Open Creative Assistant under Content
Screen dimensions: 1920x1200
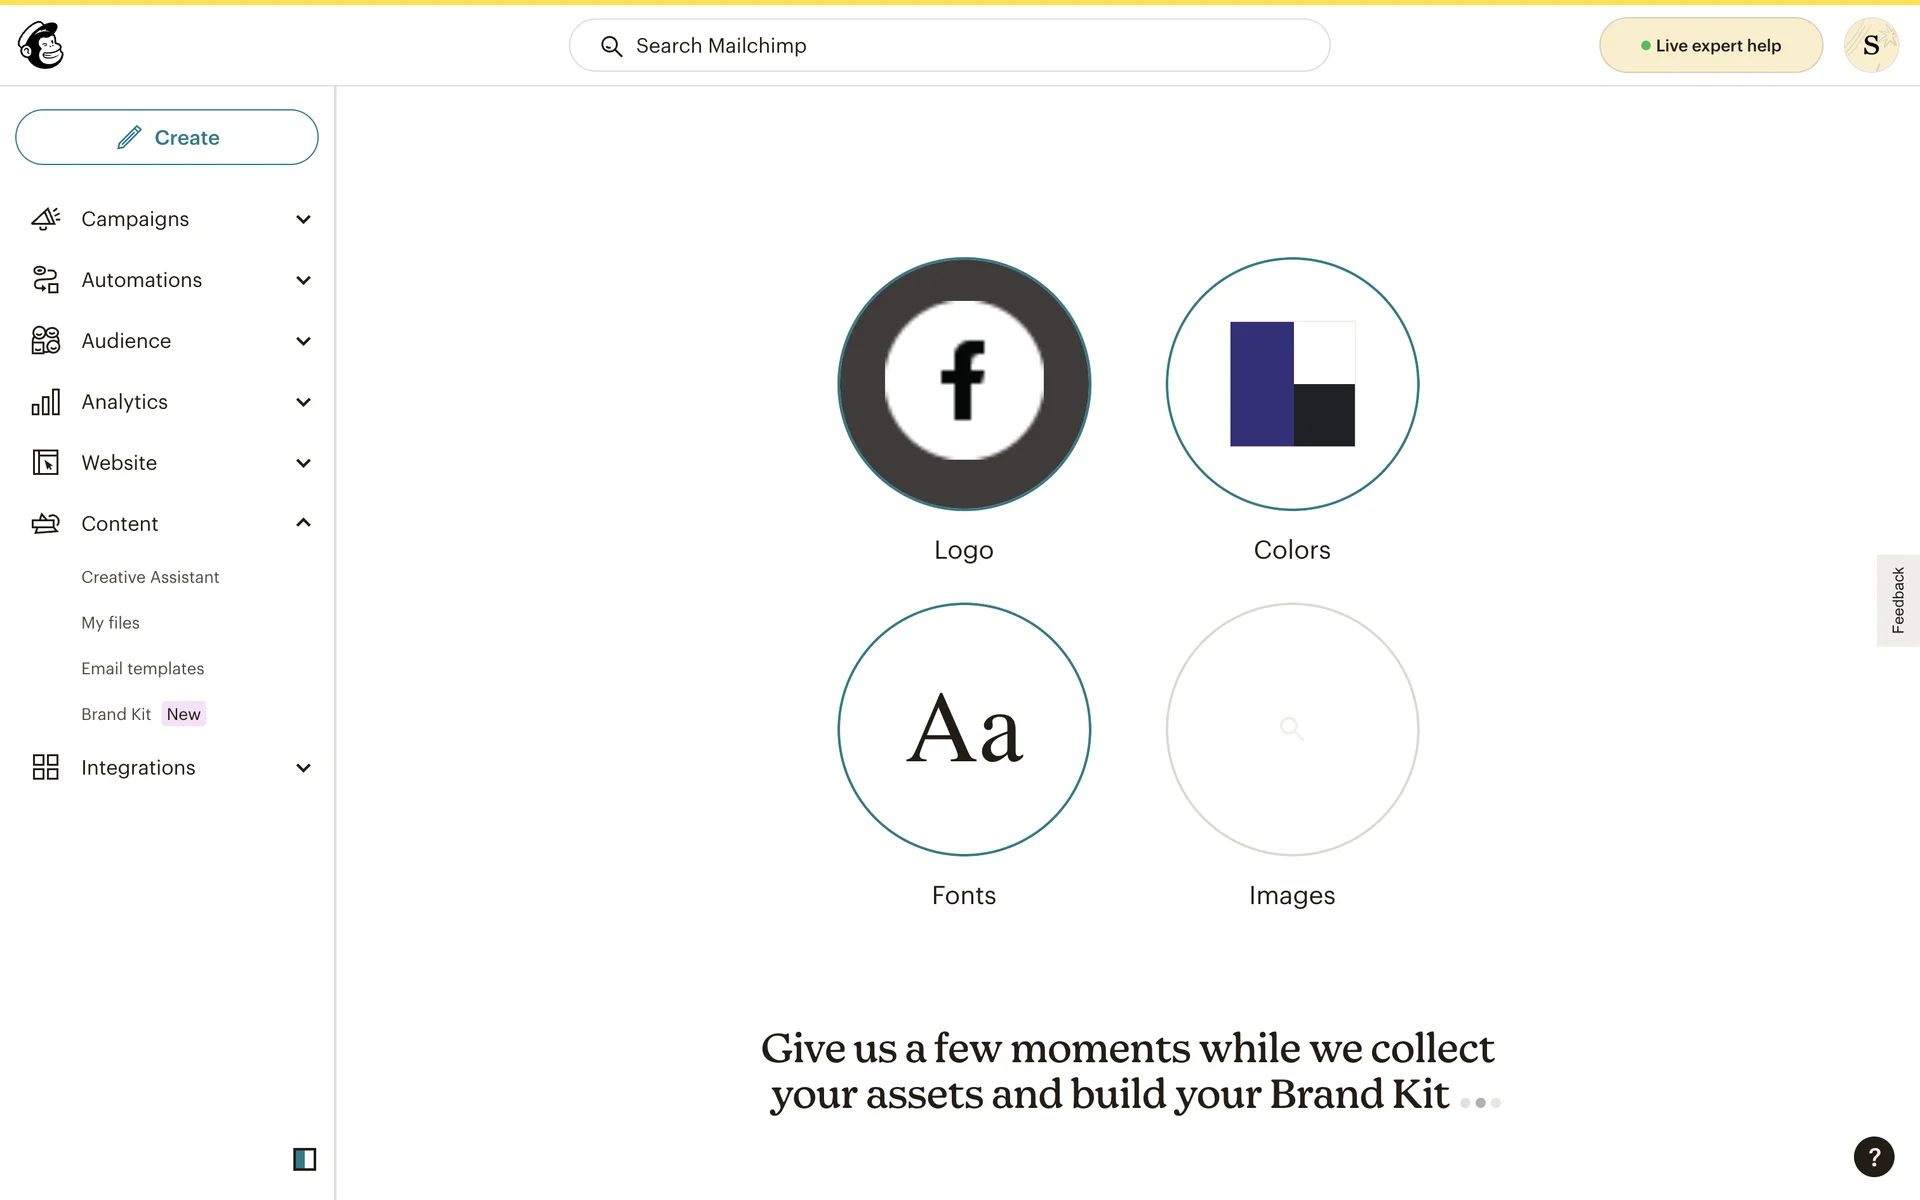tap(150, 577)
